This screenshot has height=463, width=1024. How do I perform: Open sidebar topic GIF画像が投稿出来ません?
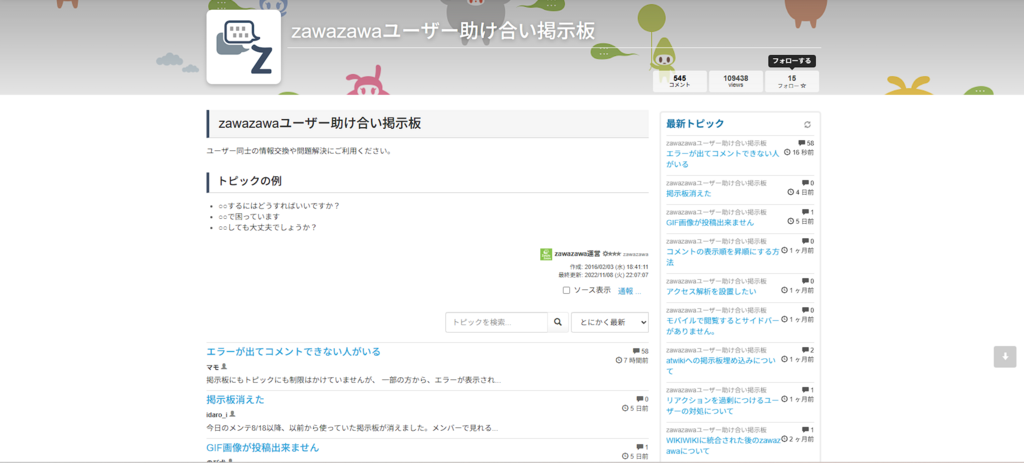(710, 222)
